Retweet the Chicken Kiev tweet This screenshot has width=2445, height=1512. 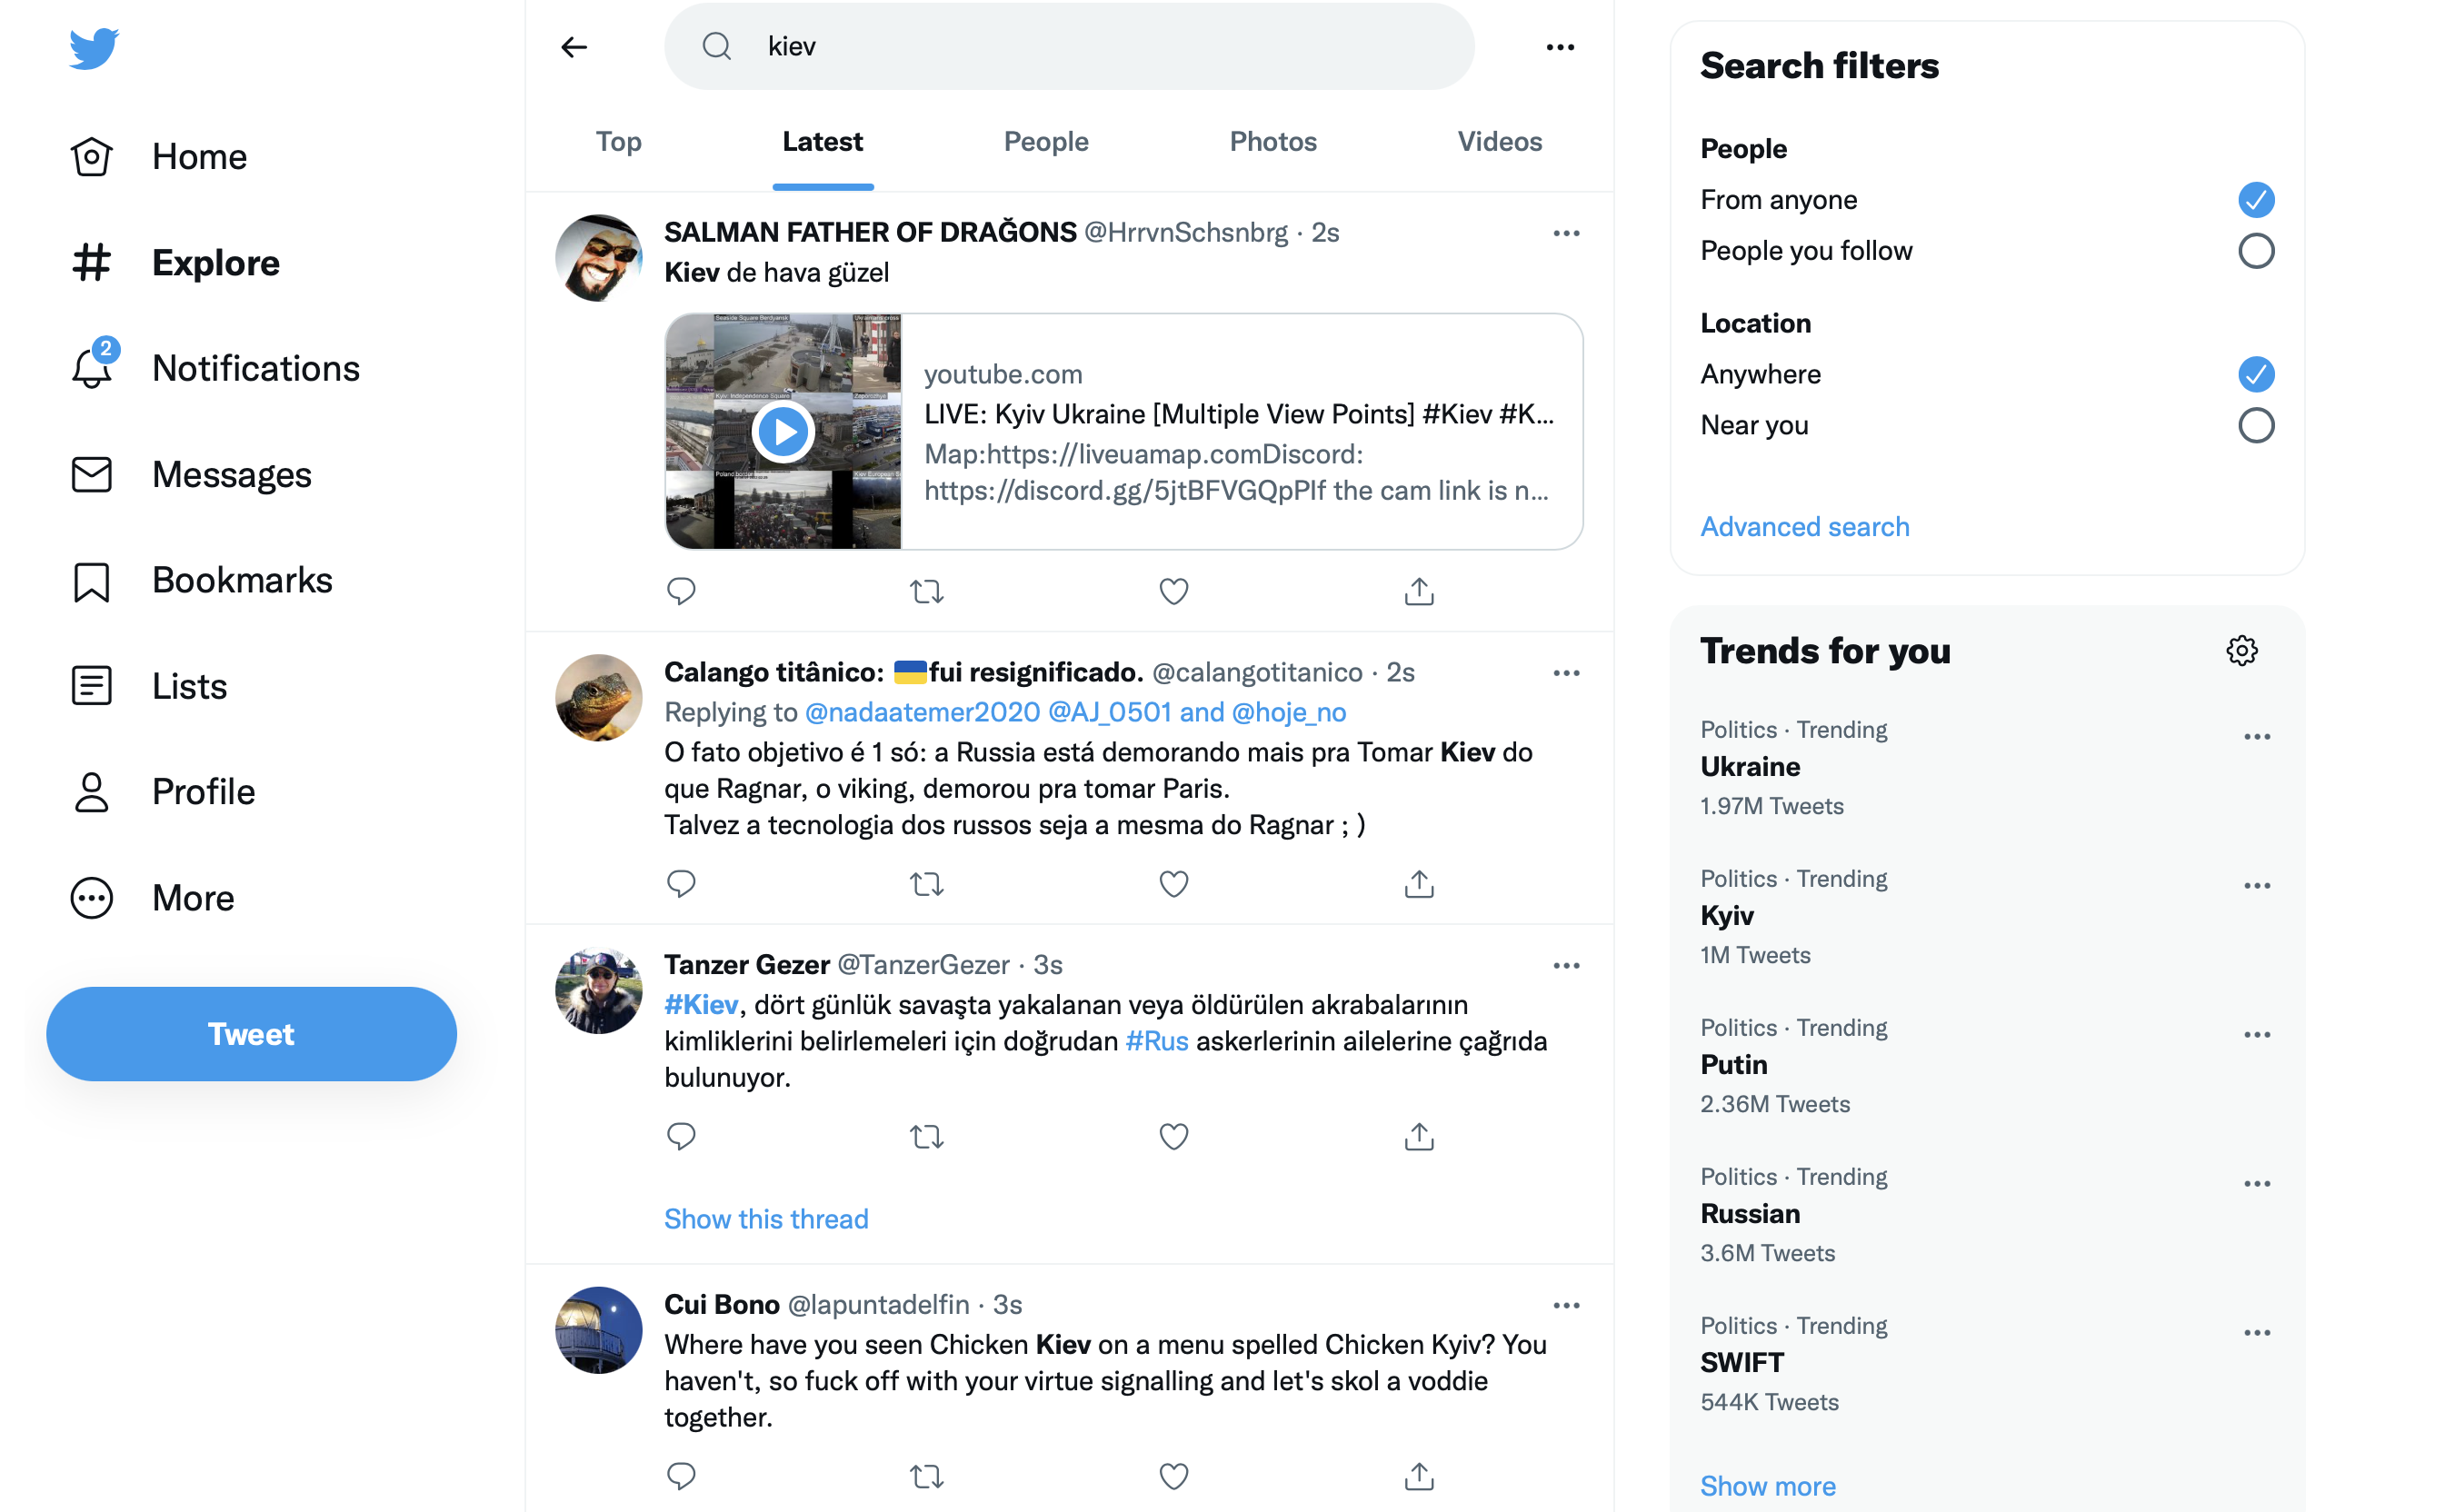[x=926, y=1475]
